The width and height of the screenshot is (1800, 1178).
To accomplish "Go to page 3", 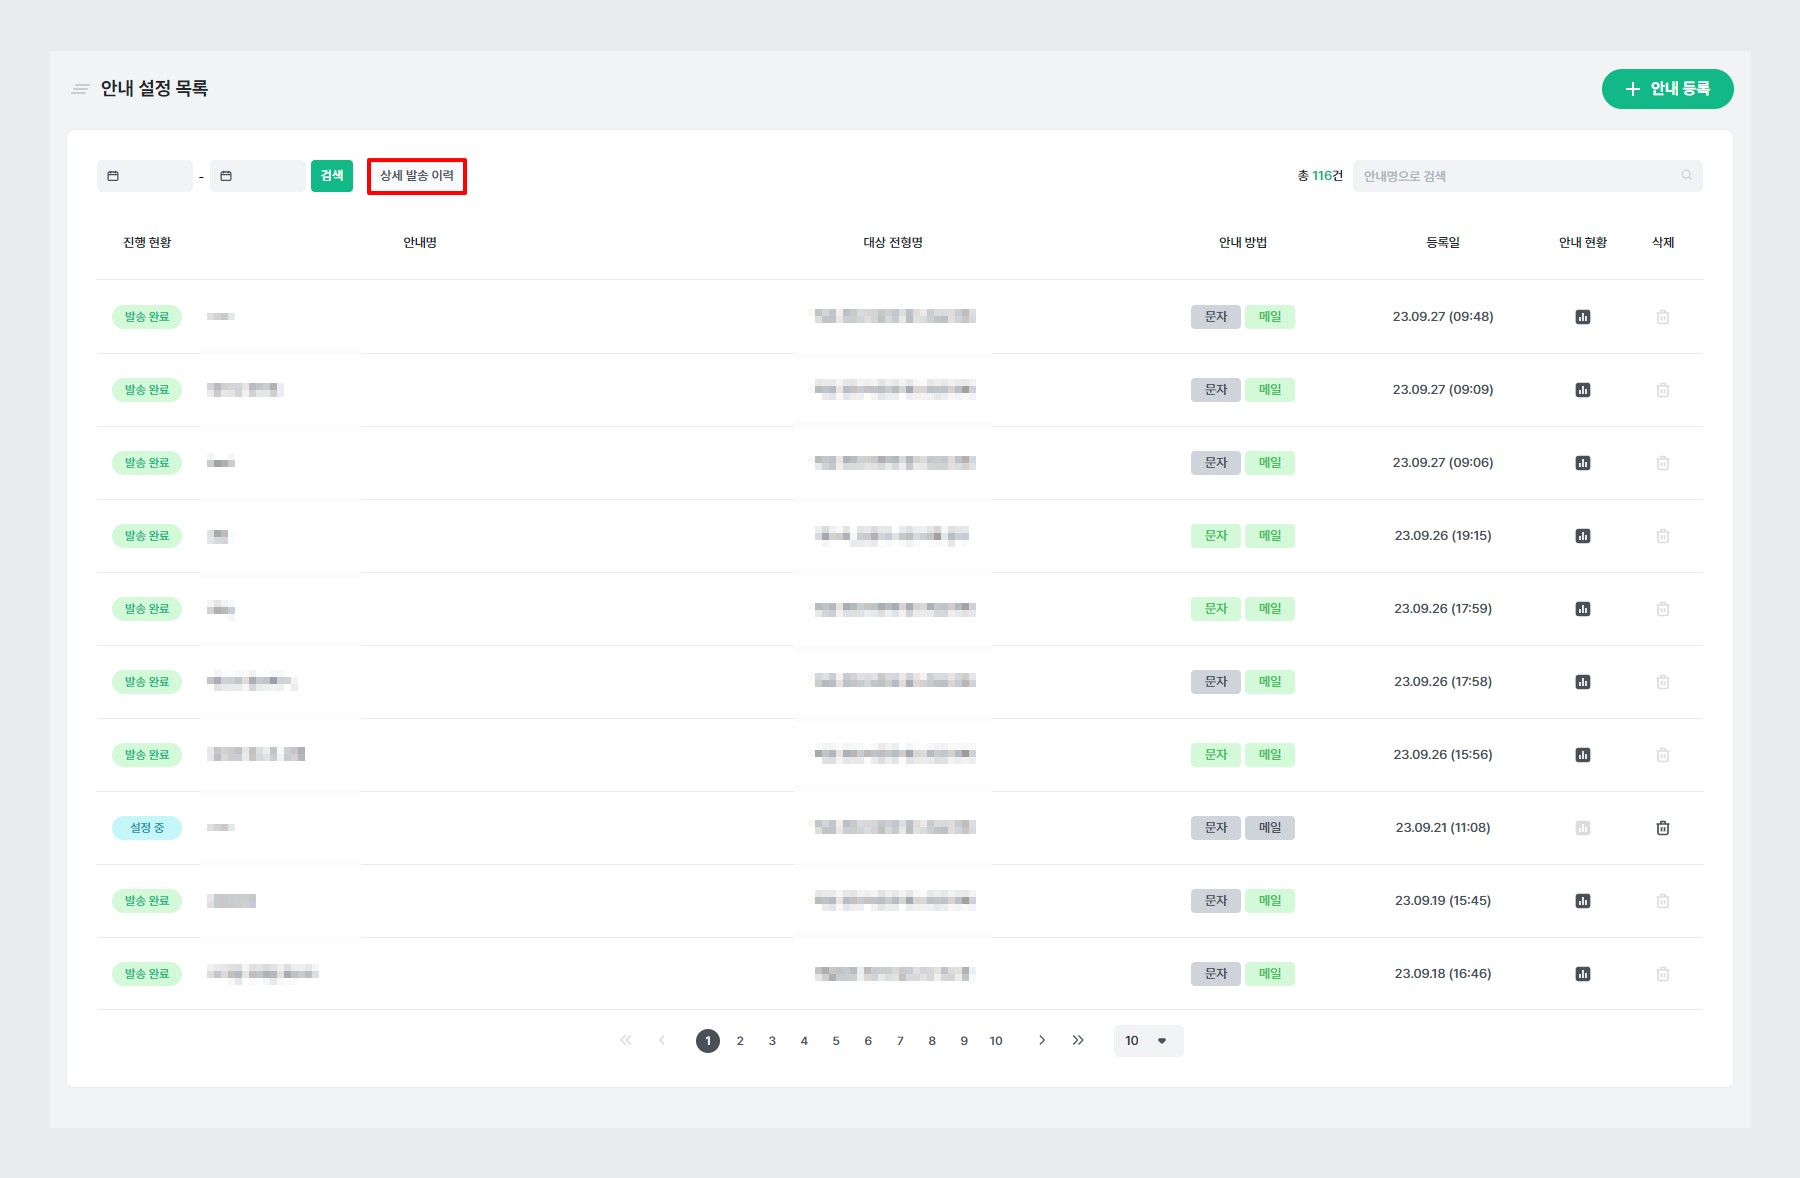I will (772, 1041).
